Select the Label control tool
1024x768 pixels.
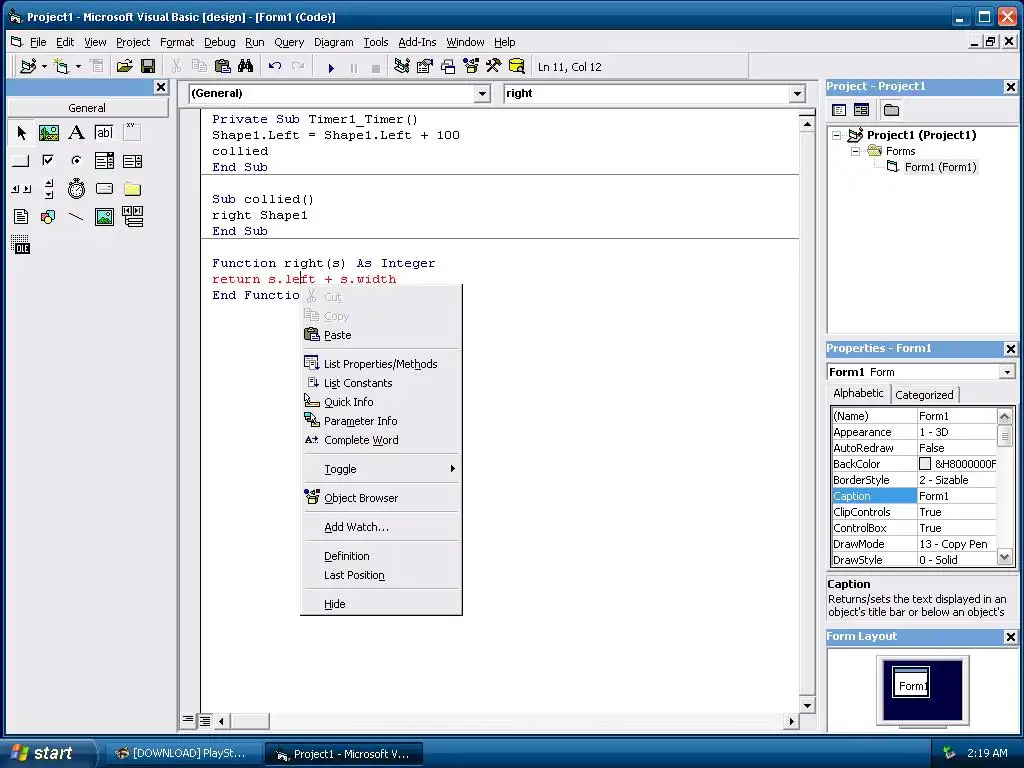pos(76,133)
